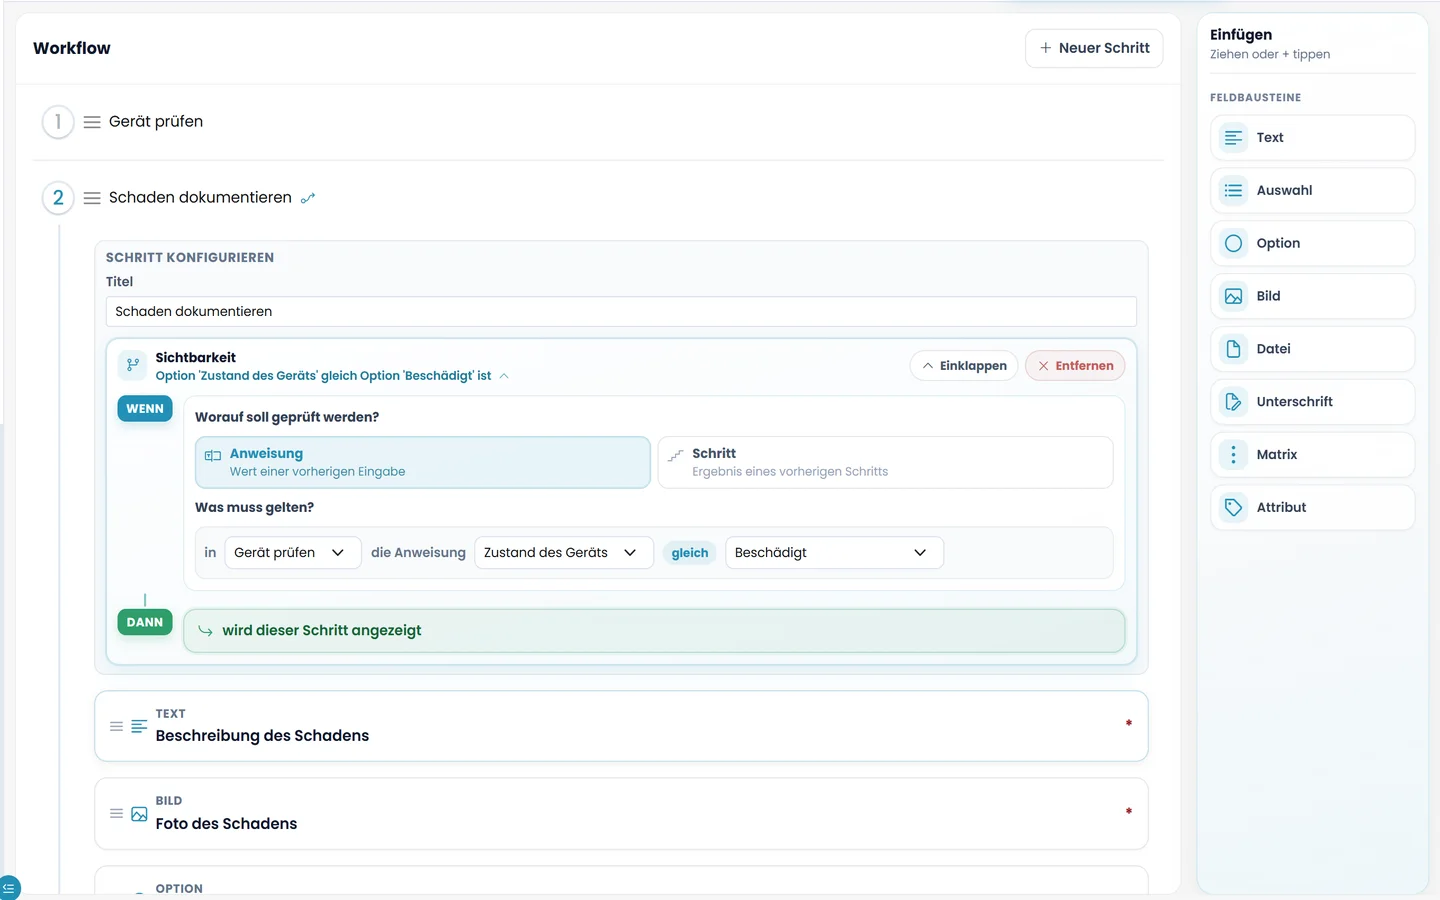This screenshot has width=1440, height=900.
Task: Click the Gerät prüfen step title
Action: [x=156, y=122]
